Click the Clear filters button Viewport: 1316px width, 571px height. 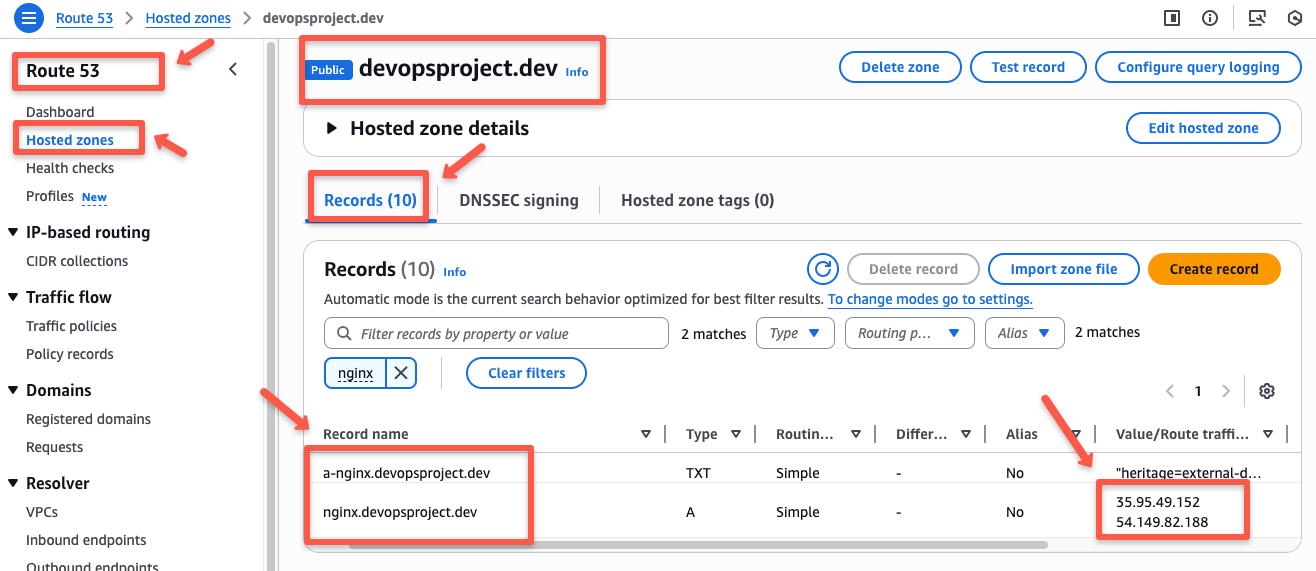coord(526,373)
